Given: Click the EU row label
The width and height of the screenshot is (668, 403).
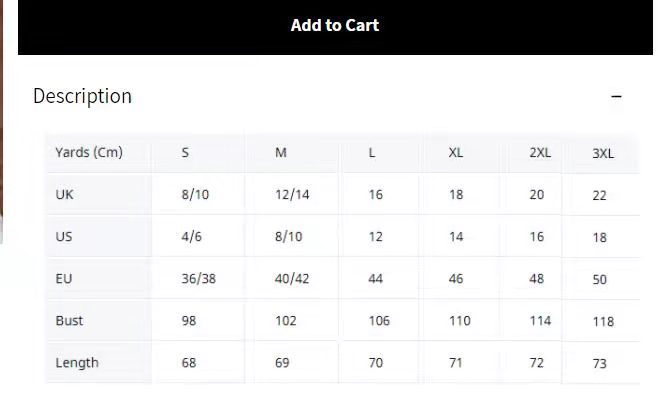Looking at the screenshot, I should pyautogui.click(x=64, y=279).
